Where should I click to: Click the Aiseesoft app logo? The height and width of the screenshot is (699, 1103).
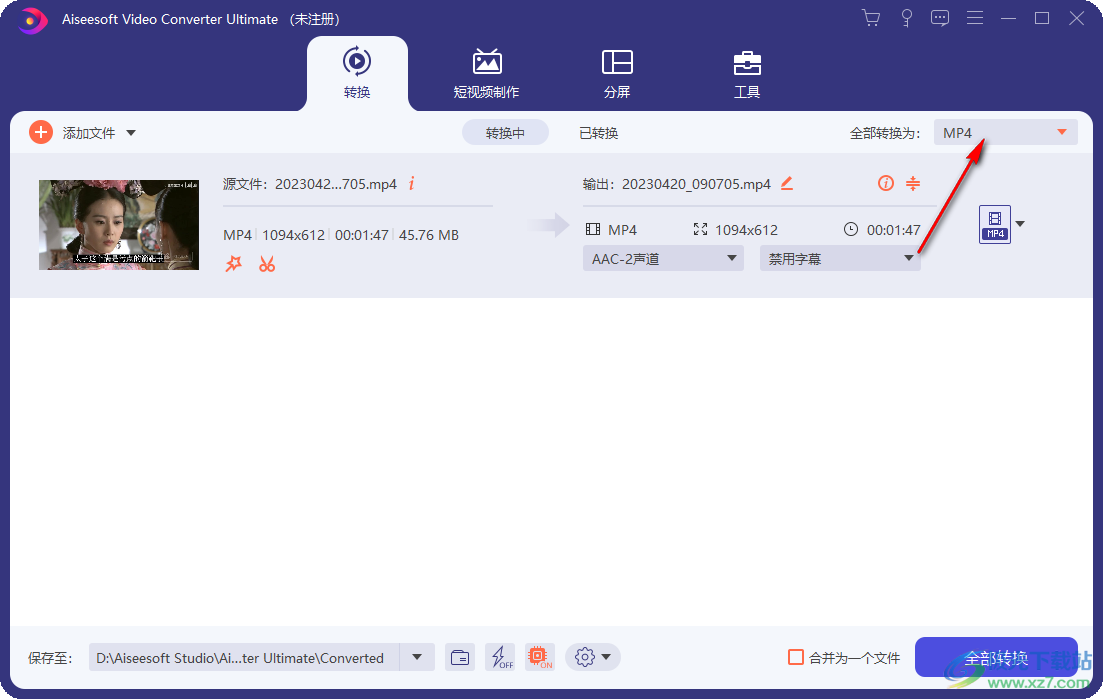point(32,20)
